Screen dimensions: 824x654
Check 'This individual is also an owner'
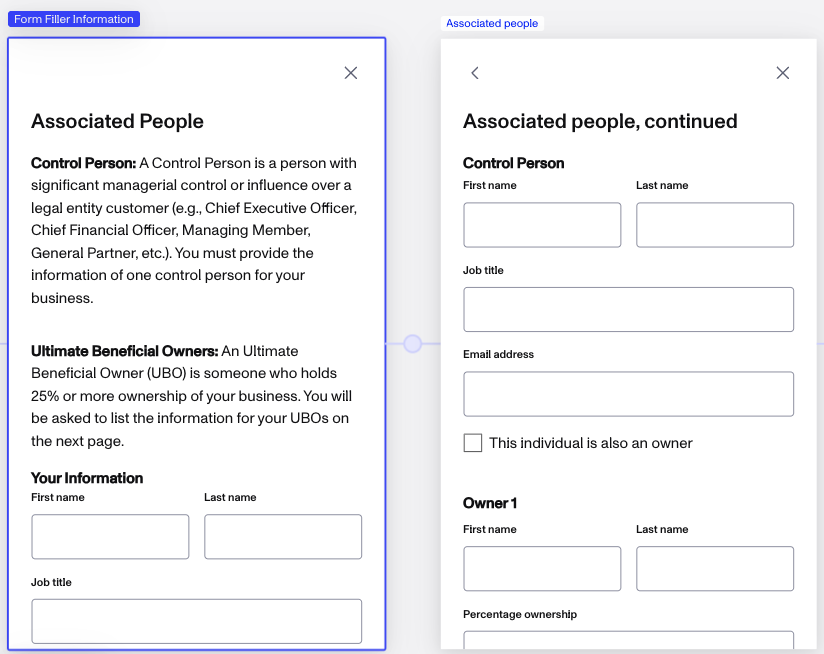(x=472, y=442)
